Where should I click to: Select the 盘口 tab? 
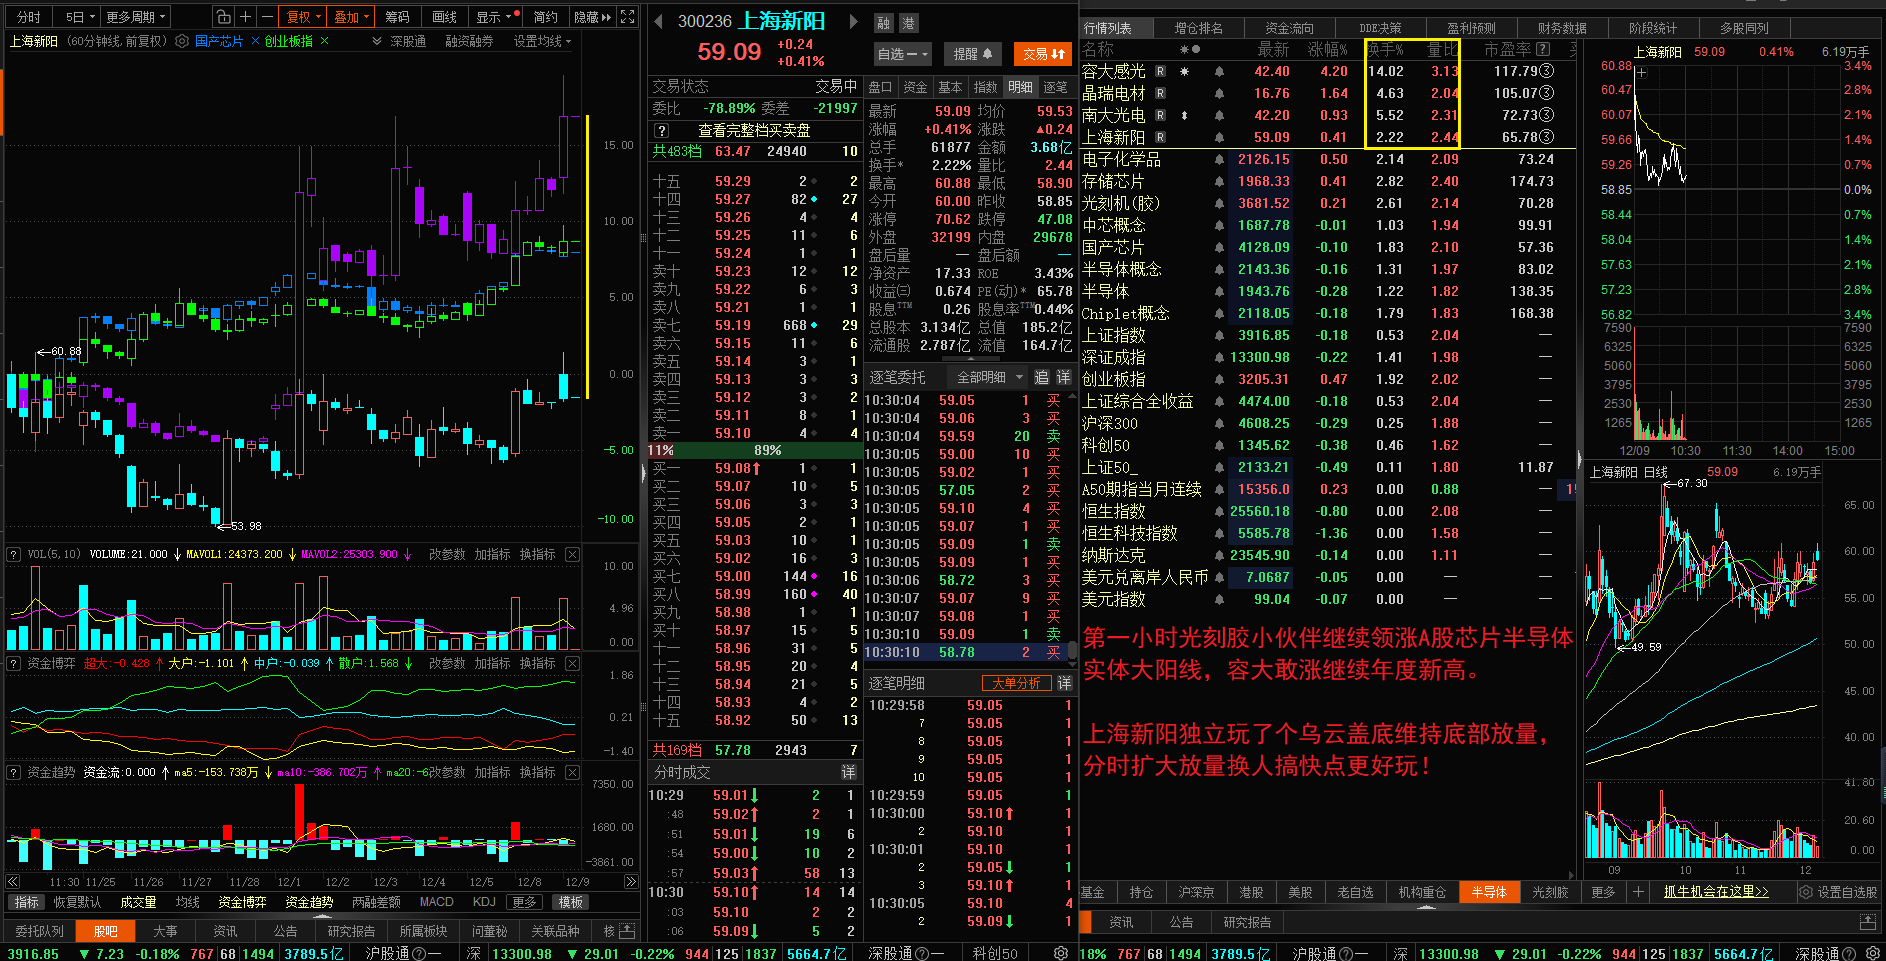880,87
